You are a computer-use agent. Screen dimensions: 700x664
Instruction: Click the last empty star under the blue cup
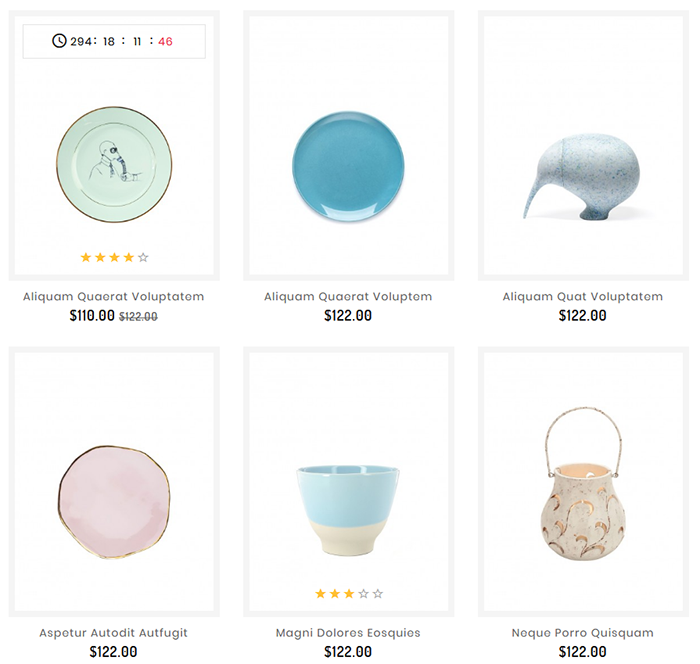(x=377, y=593)
